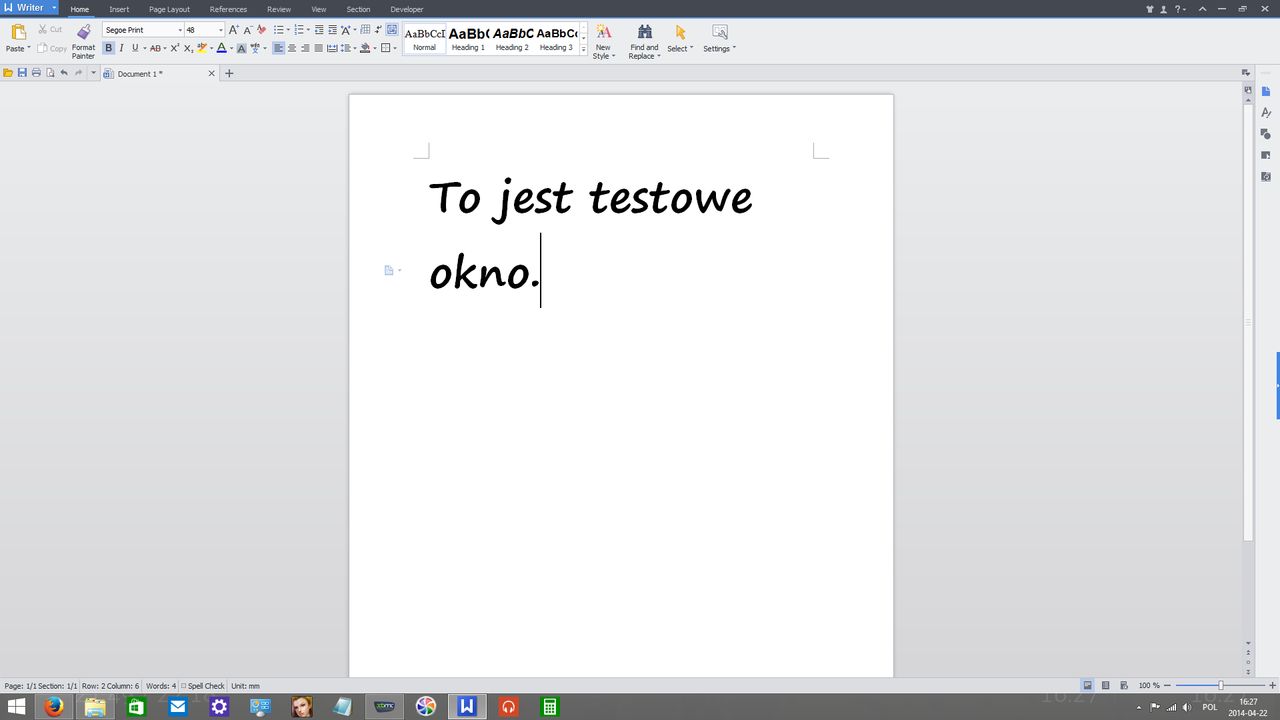The height and width of the screenshot is (720, 1280).
Task: Switch to the View tab
Action: point(319,9)
